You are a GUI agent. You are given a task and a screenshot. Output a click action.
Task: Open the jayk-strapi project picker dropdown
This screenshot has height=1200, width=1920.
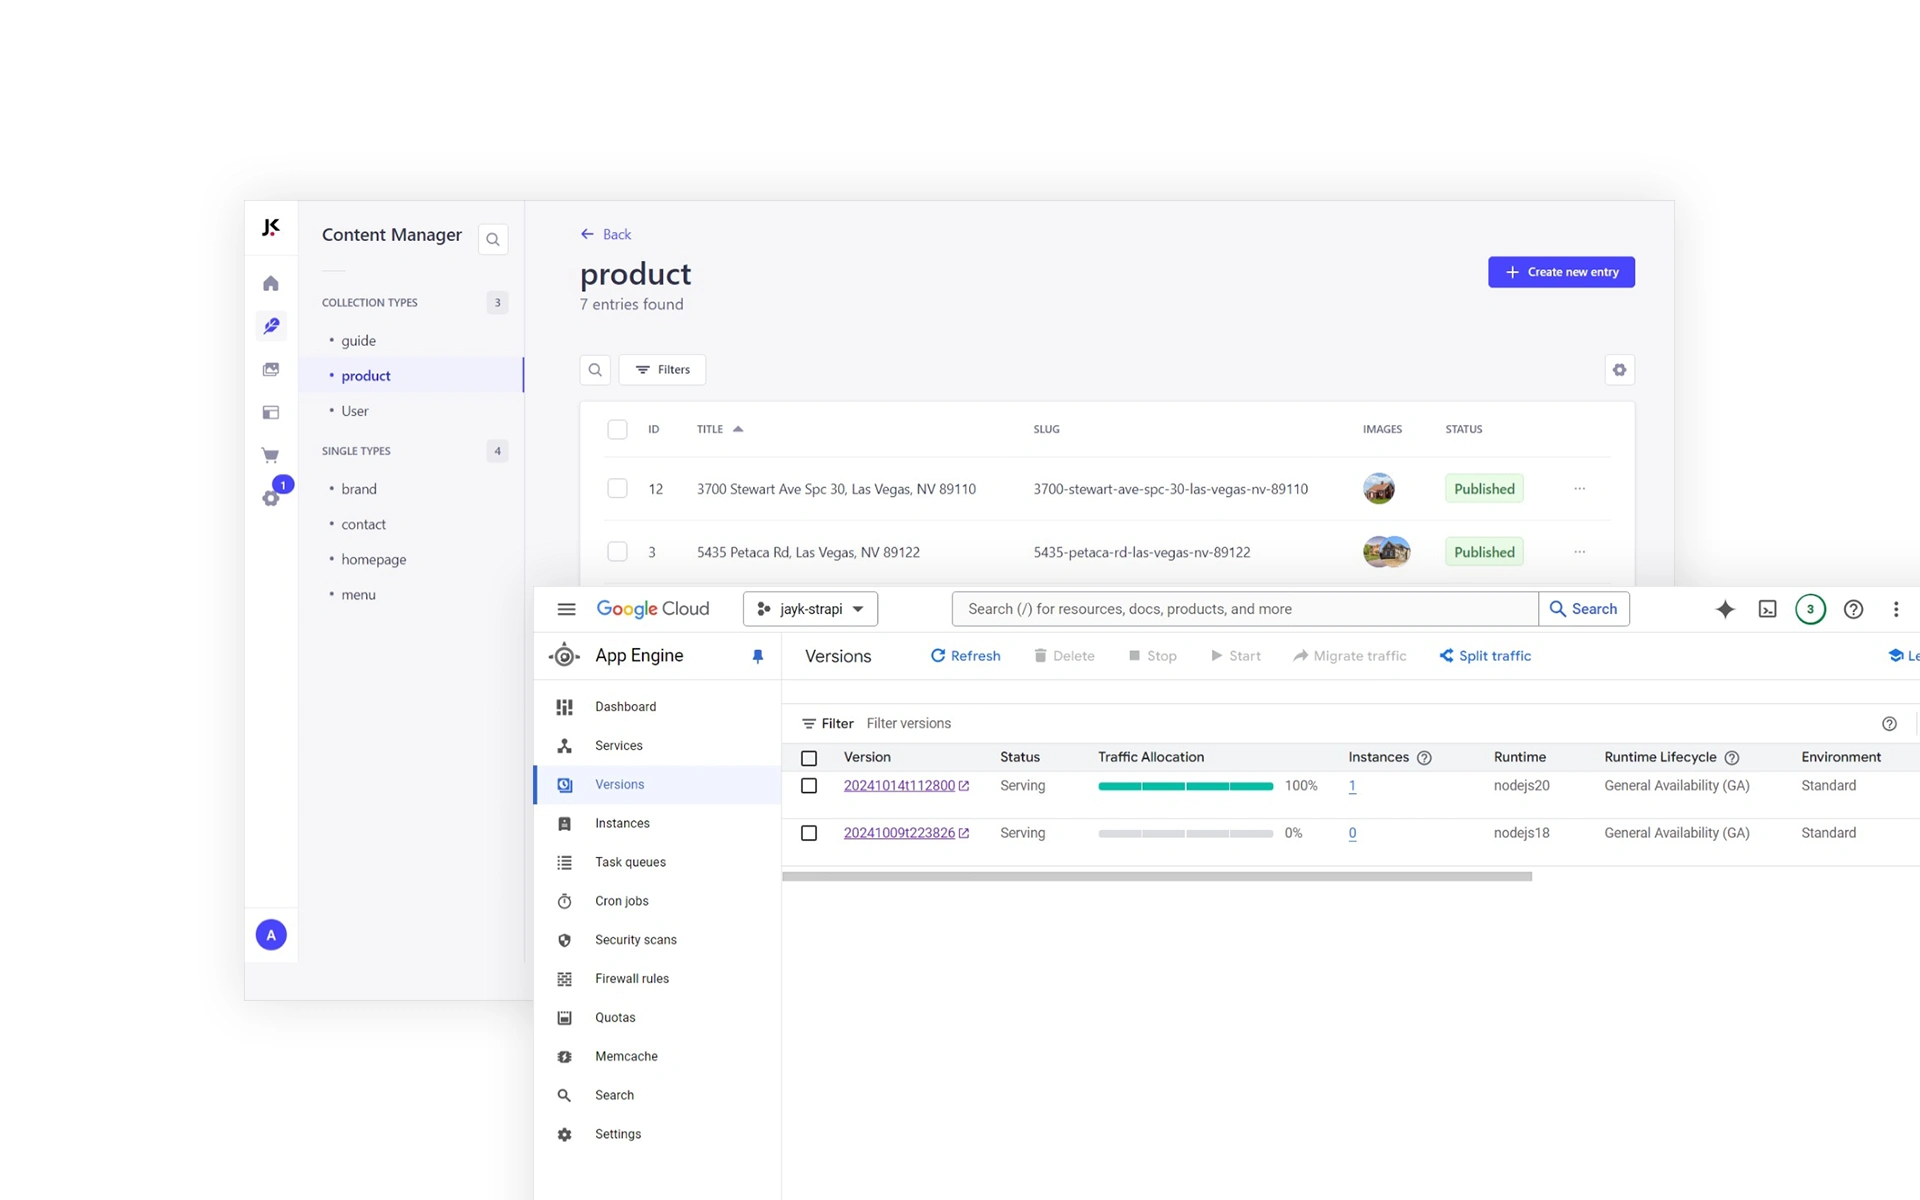(x=810, y=608)
